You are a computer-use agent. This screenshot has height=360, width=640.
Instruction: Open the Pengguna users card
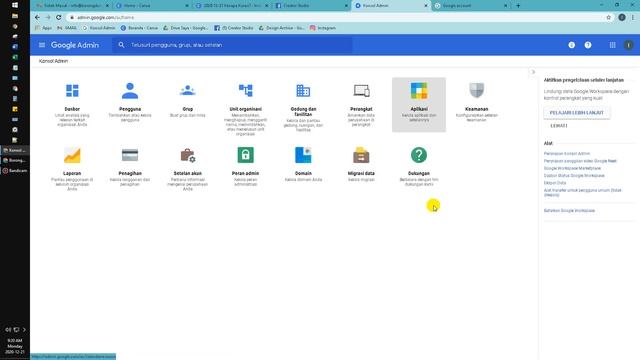click(130, 104)
